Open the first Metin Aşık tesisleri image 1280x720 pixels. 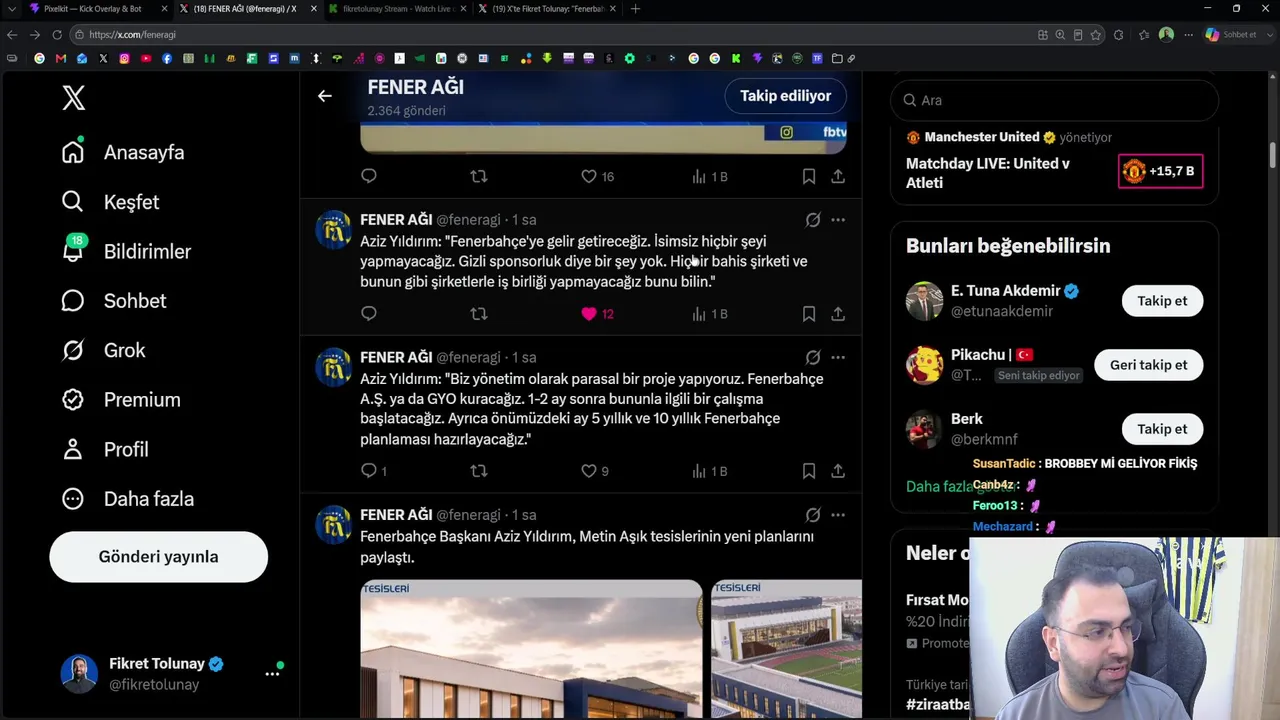531,649
